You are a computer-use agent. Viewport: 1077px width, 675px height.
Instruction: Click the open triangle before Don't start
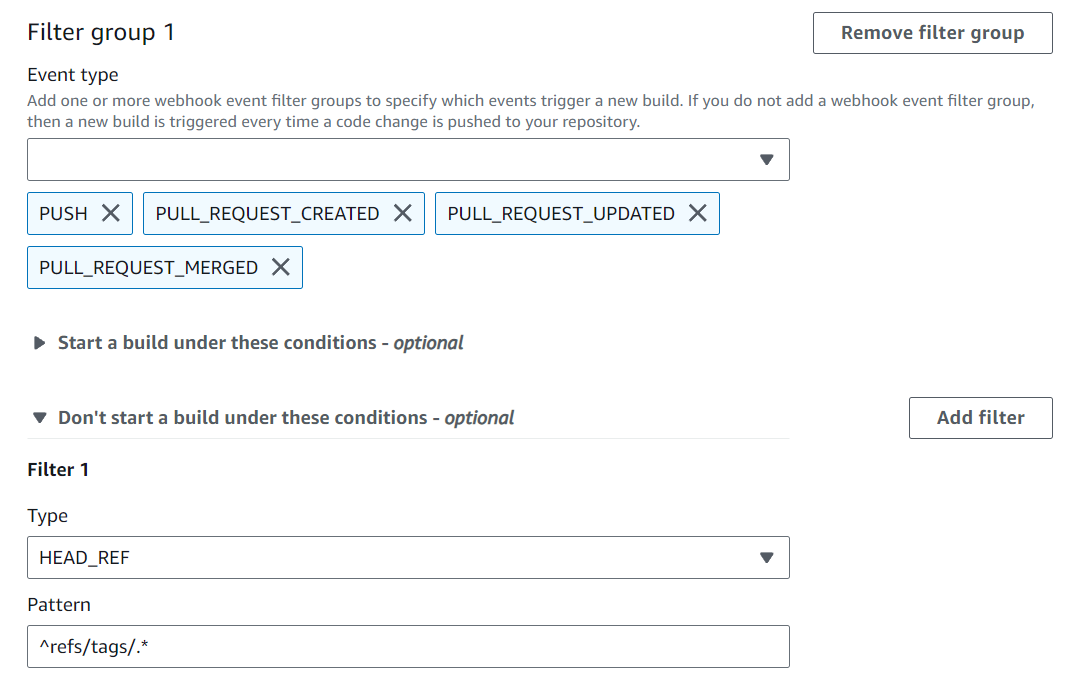(x=37, y=418)
